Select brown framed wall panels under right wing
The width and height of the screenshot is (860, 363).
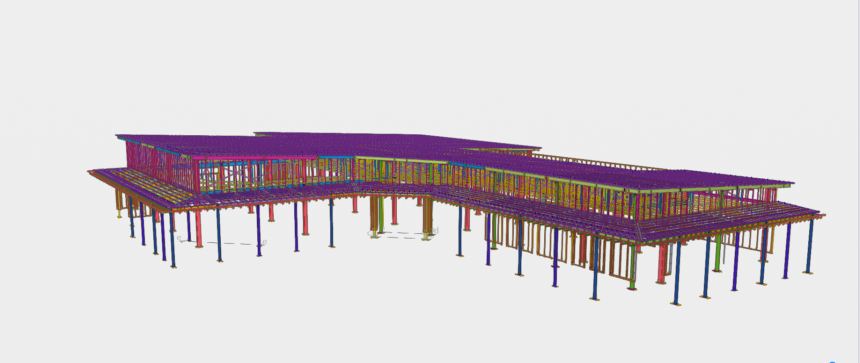click(565, 247)
